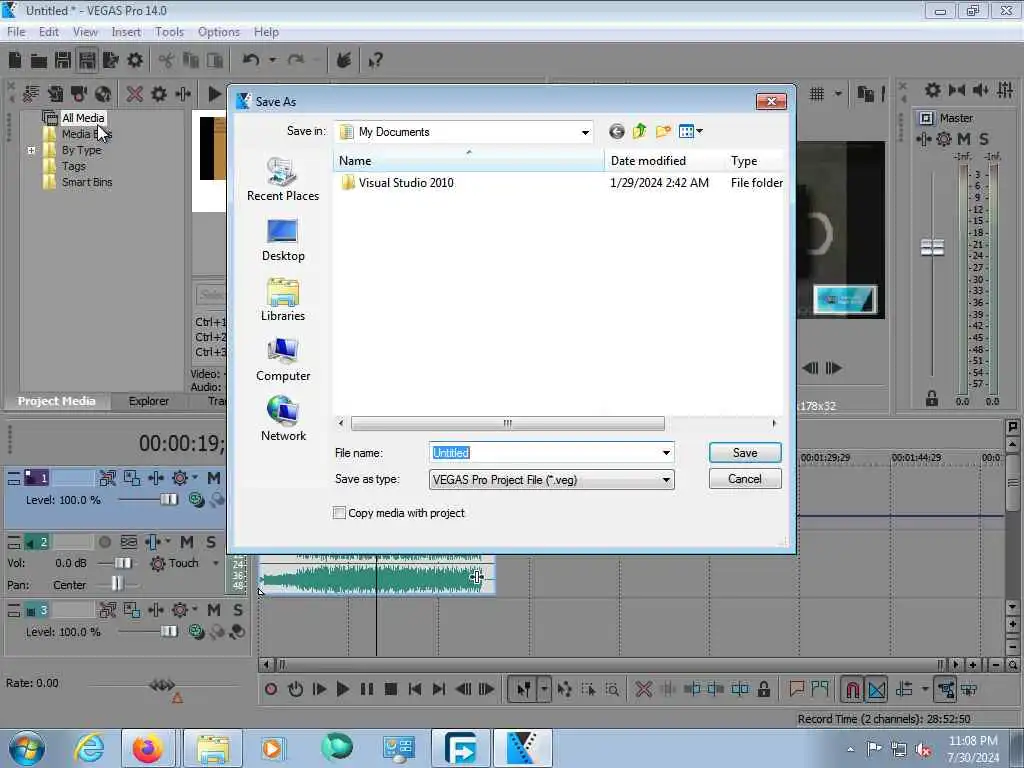Viewport: 1024px width, 768px height.
Task: Open the File name dropdown arrow
Action: click(x=666, y=453)
